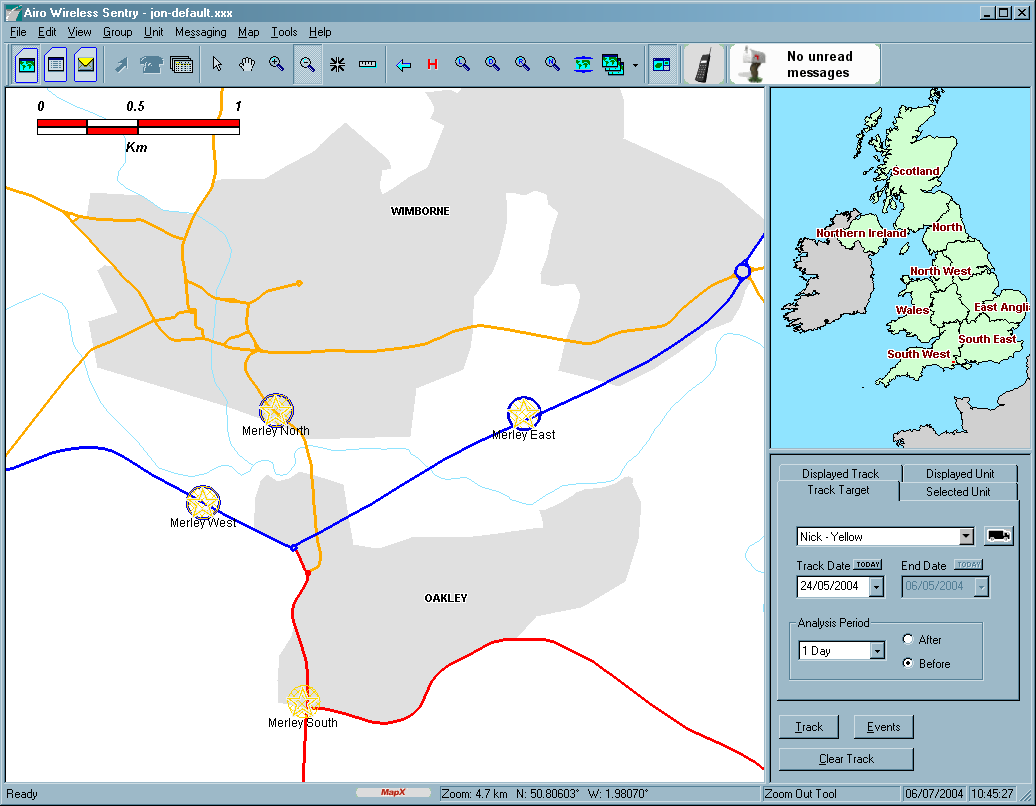Click the magnifier R zoom icon
1036x806 pixels.
click(522, 63)
